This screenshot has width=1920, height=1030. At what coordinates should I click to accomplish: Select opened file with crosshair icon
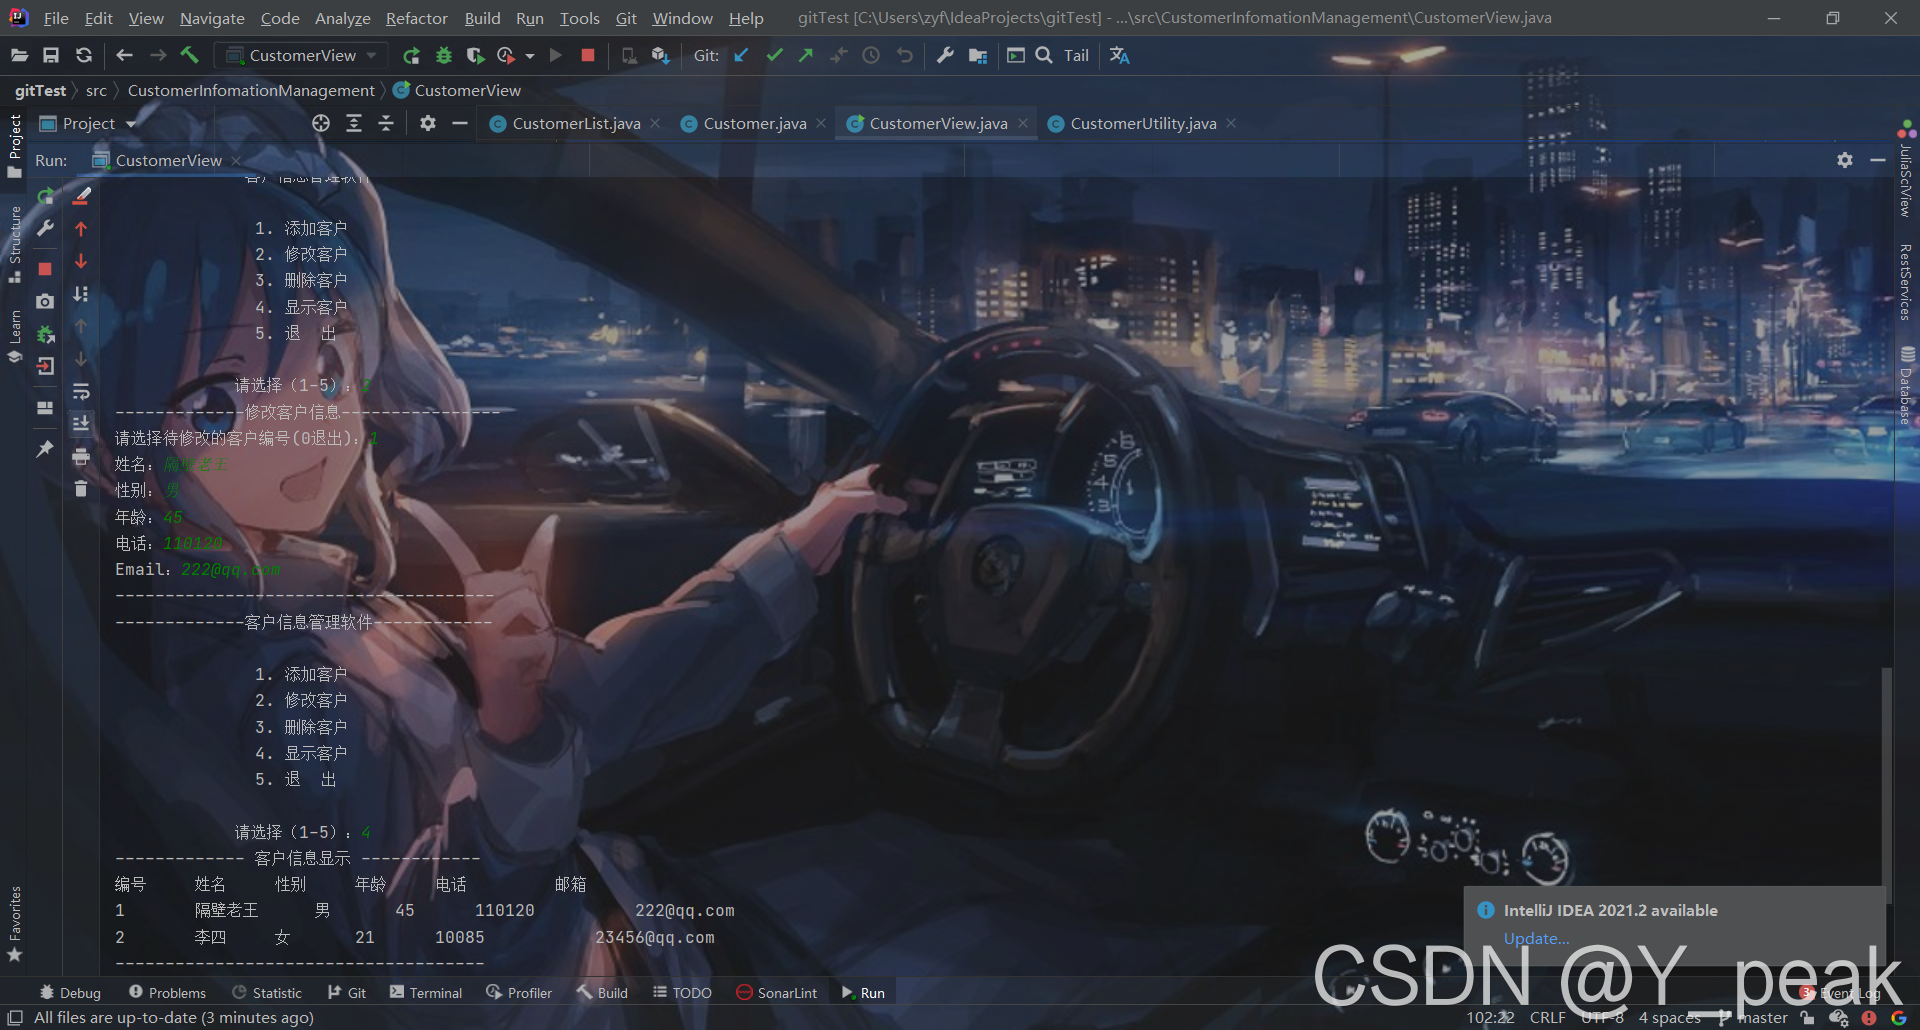click(x=321, y=123)
